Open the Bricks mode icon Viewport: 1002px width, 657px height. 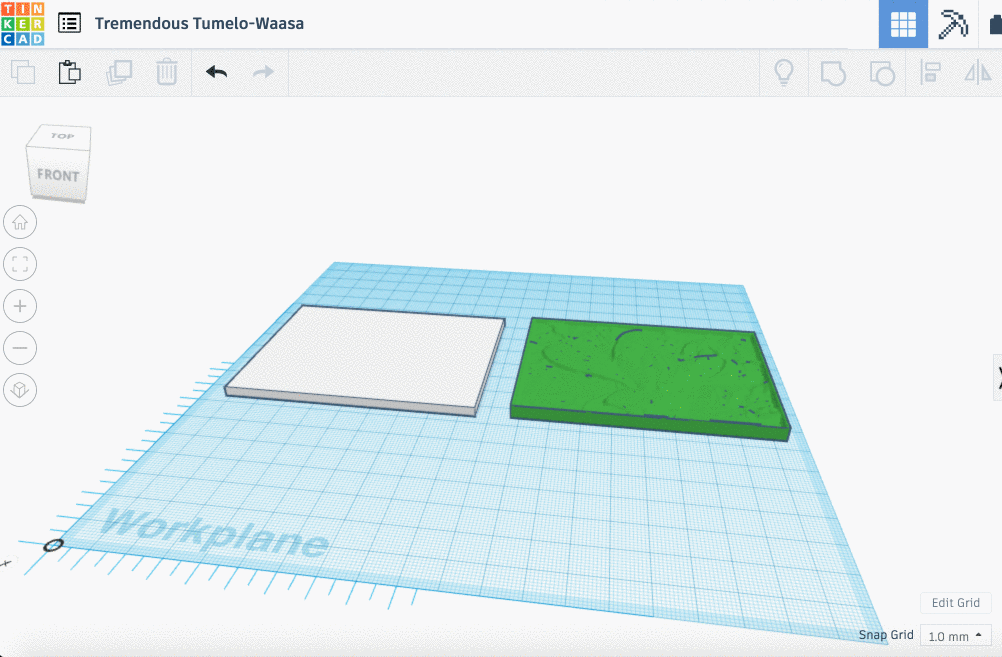995,24
